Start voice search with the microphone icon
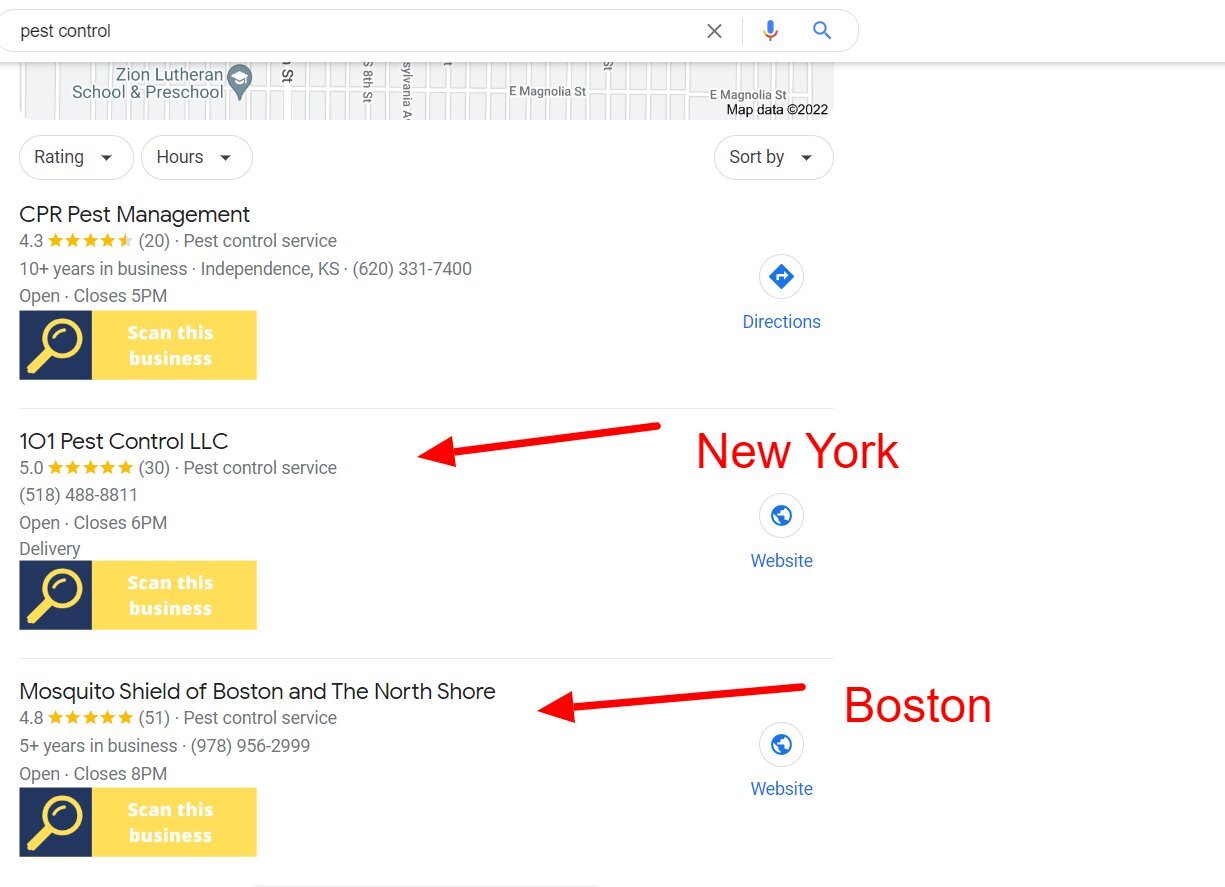 (769, 31)
